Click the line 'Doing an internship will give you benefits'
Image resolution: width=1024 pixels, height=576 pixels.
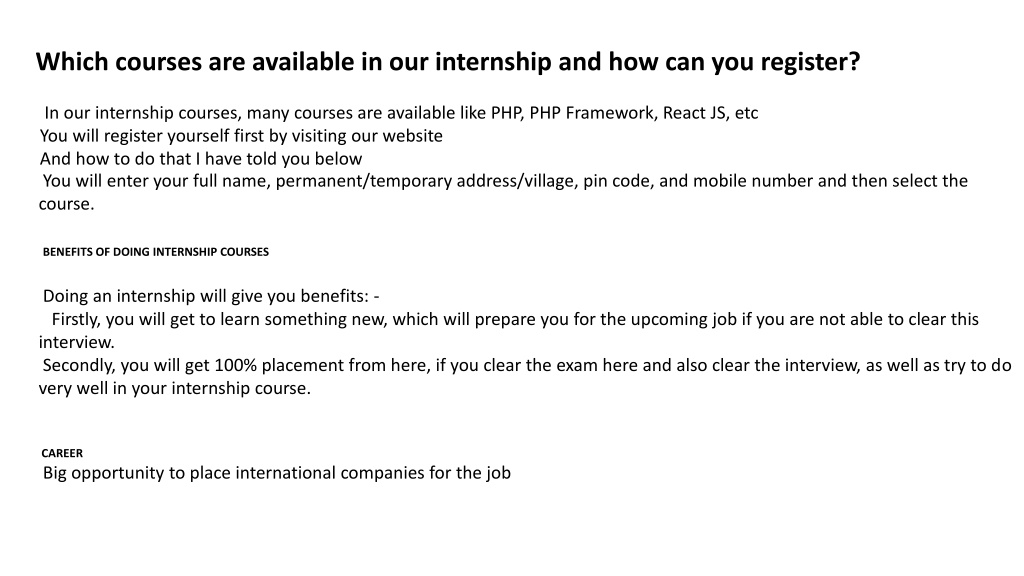pos(211,296)
